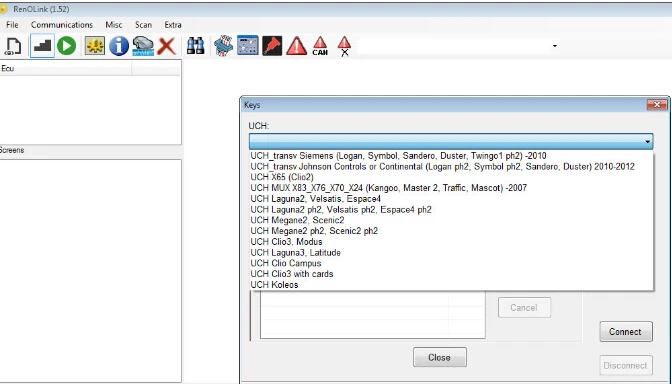Viewport: 672px width, 386px height.
Task: Click the CAN warning triangle icon
Action: 320,46
